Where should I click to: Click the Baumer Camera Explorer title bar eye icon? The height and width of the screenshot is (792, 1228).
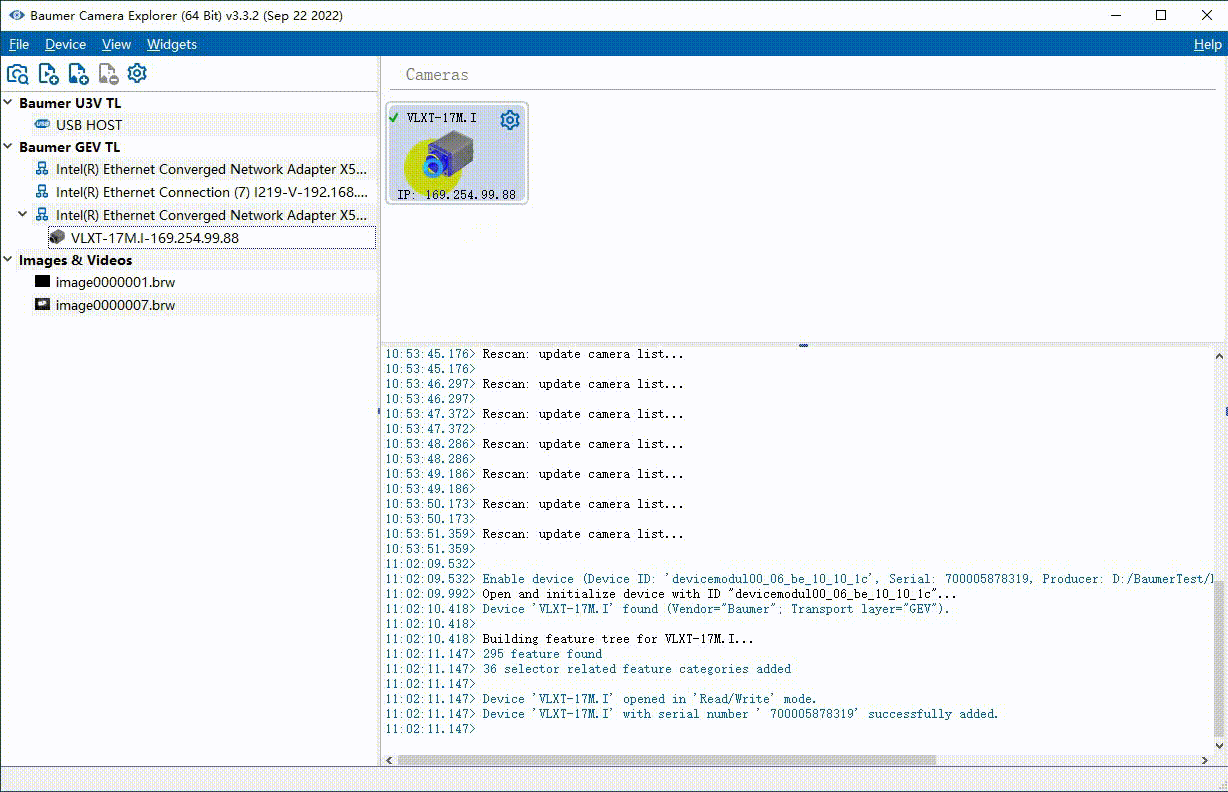click(15, 15)
